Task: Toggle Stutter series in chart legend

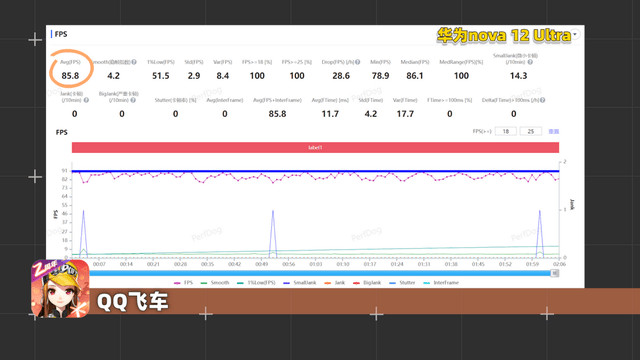Action: [x=402, y=282]
